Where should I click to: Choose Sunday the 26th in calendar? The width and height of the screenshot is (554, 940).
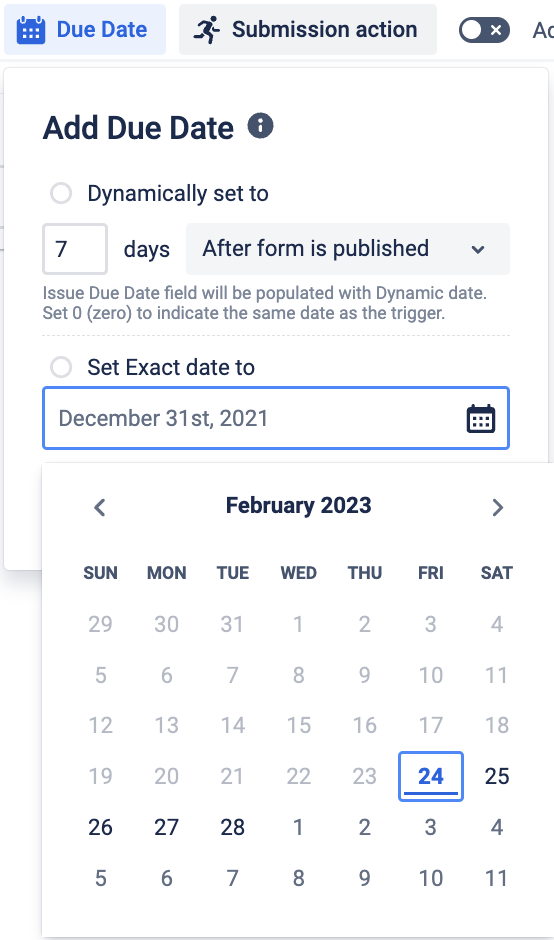tap(100, 827)
